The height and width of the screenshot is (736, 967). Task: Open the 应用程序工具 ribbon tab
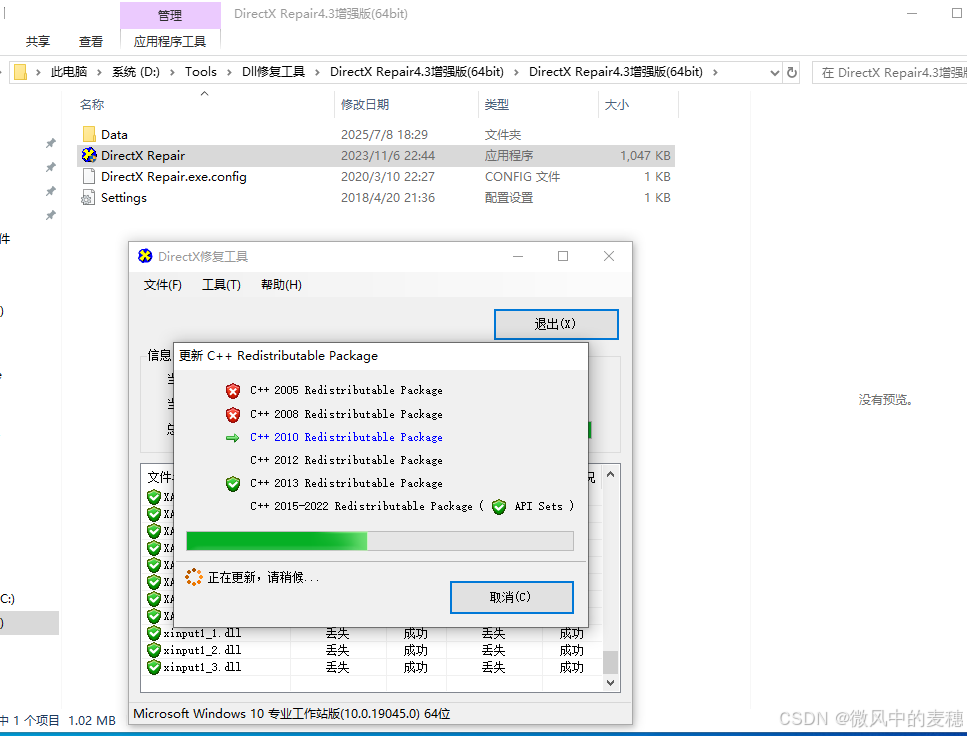pyautogui.click(x=170, y=41)
